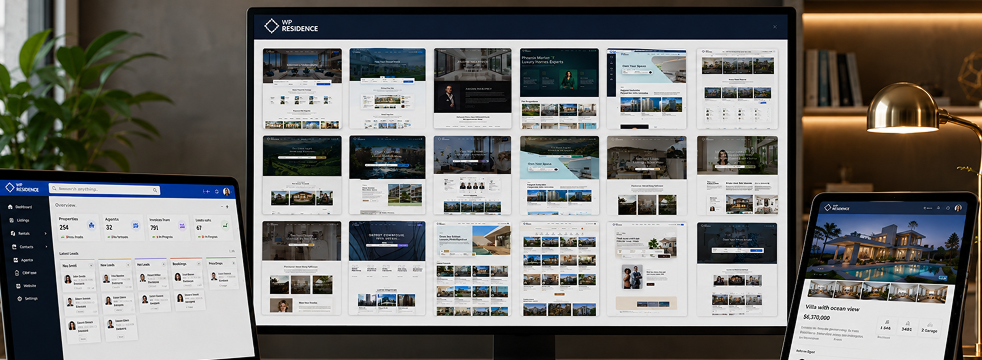Open the New Leads column dropdown
The height and width of the screenshot is (360, 982).
128,265
